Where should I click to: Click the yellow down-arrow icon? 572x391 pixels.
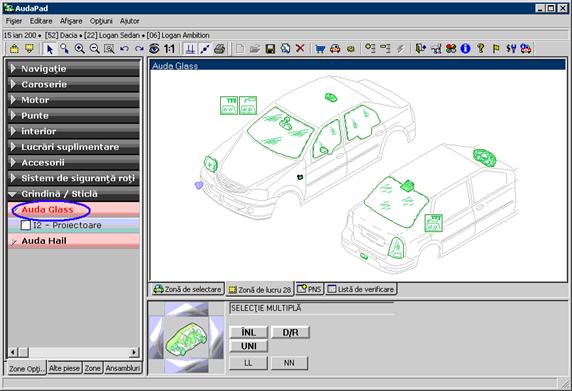click(29, 49)
